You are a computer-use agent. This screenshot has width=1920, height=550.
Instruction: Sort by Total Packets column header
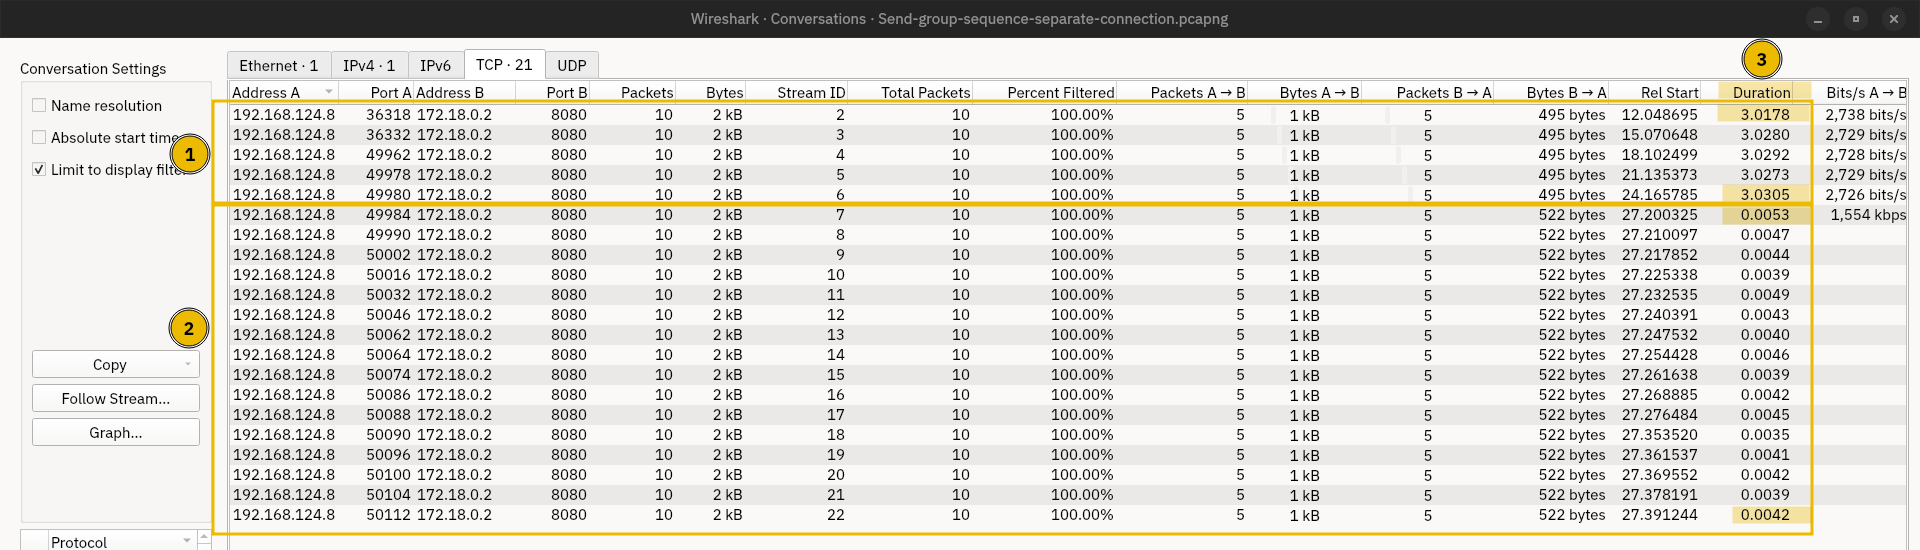[x=910, y=92]
